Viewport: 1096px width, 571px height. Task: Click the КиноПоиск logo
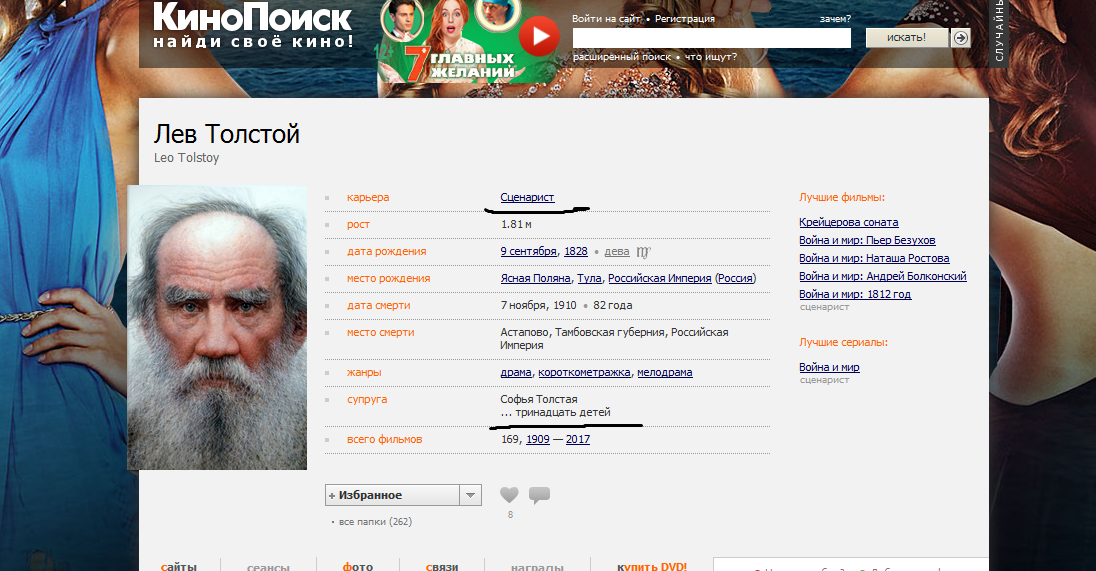[252, 24]
